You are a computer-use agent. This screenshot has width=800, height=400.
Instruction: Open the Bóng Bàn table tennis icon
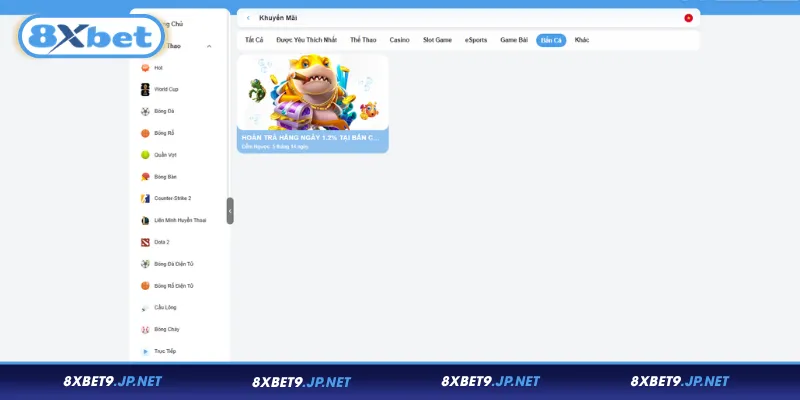click(x=145, y=177)
